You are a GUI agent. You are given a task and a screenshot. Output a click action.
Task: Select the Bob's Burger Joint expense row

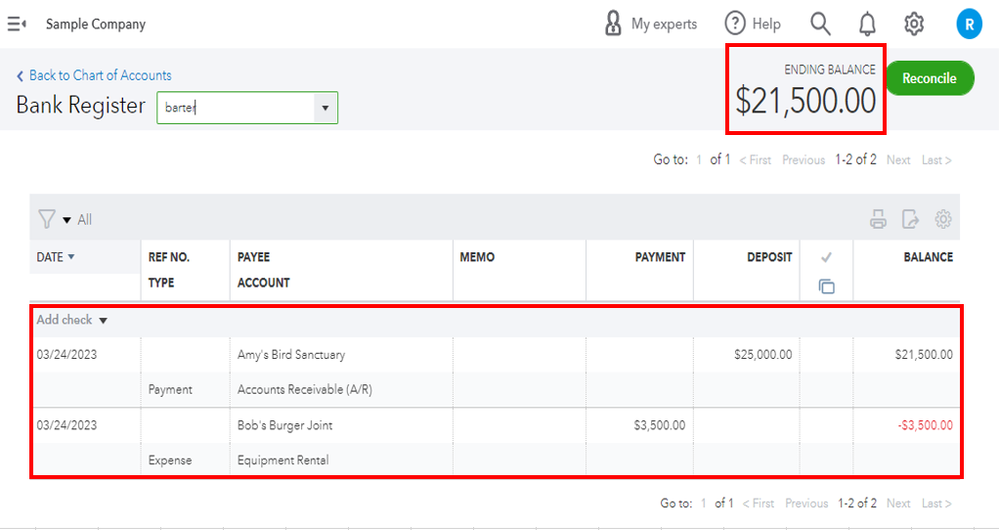284,426
